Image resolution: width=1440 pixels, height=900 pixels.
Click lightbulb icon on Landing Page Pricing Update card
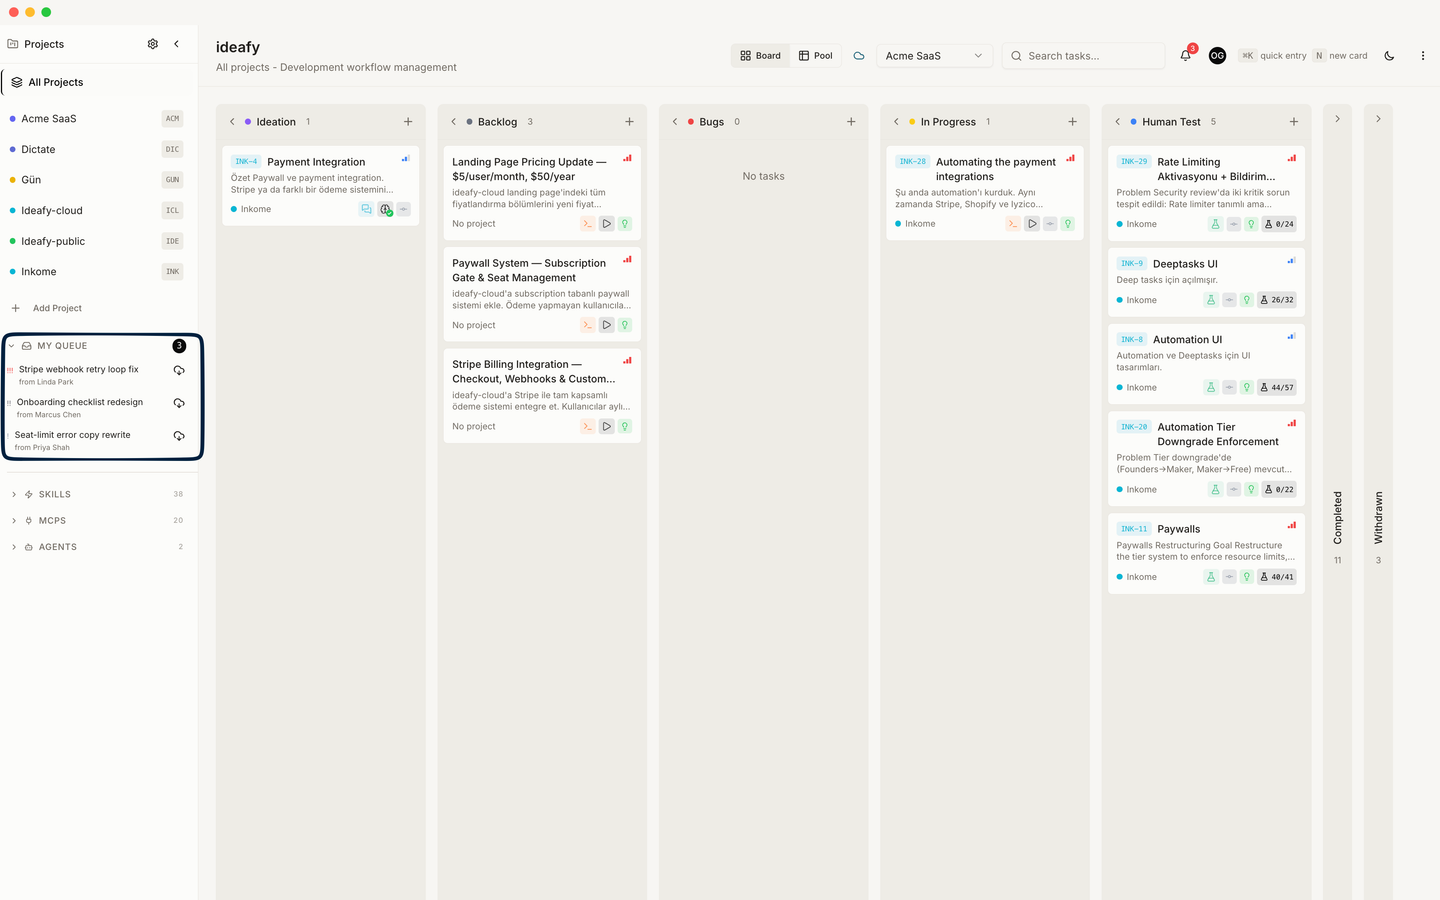tap(625, 224)
